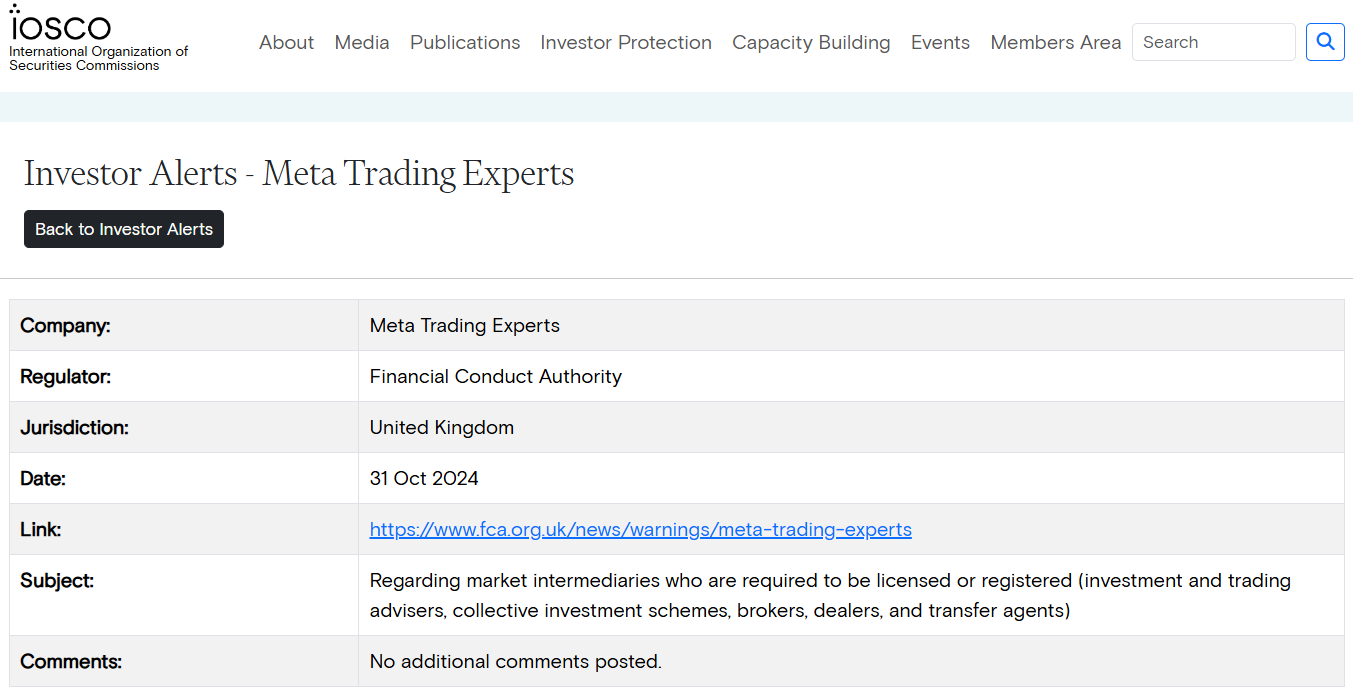Focus the Search input field
The height and width of the screenshot is (691, 1353).
pos(1213,42)
